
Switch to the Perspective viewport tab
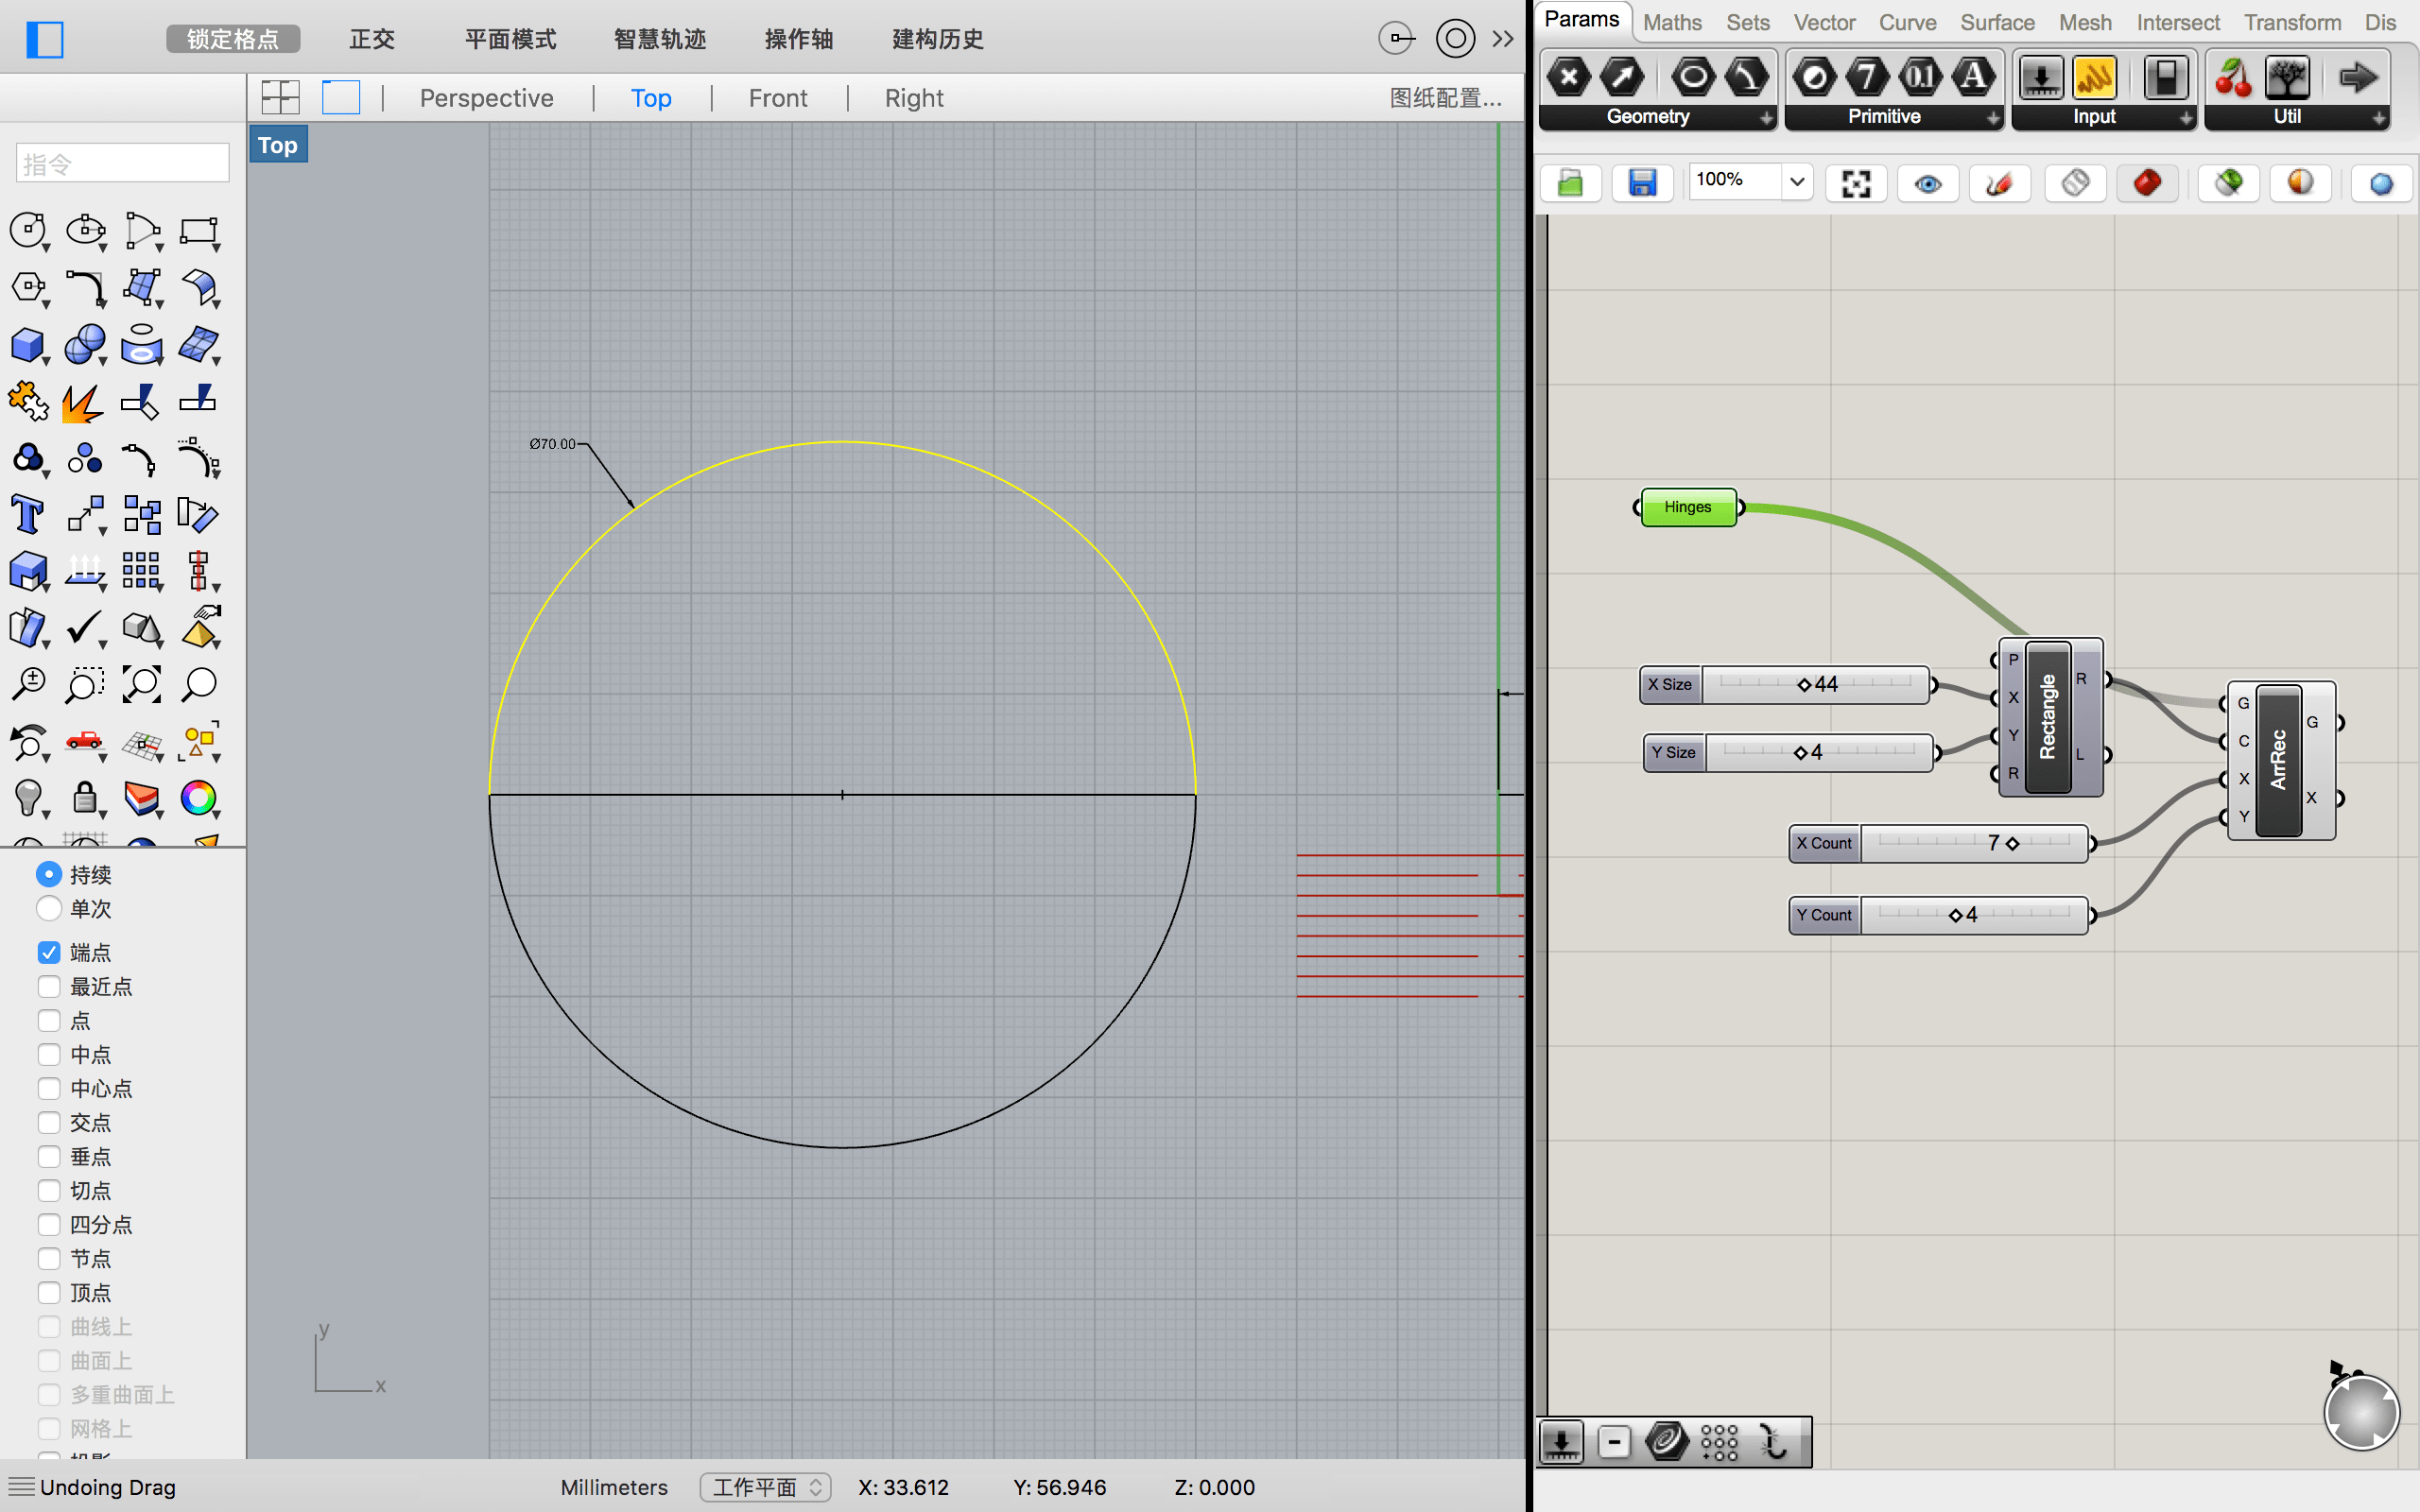486,98
